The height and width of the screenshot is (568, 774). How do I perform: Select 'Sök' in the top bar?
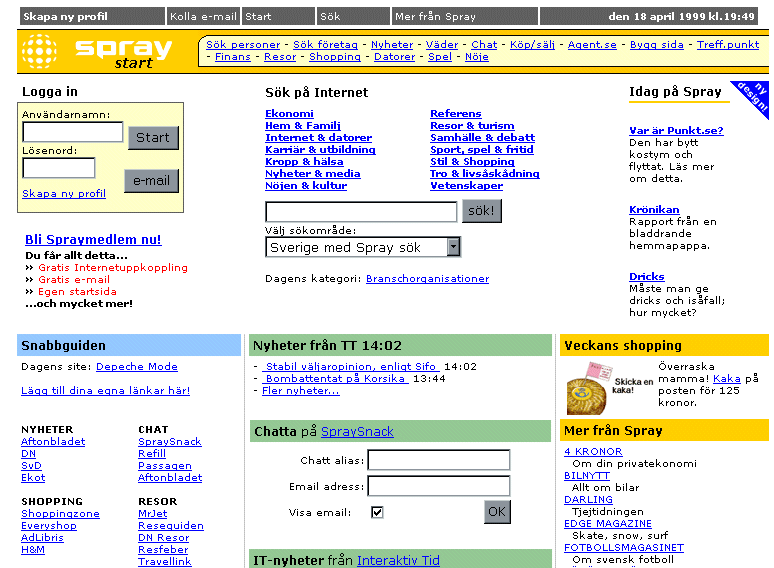[353, 16]
